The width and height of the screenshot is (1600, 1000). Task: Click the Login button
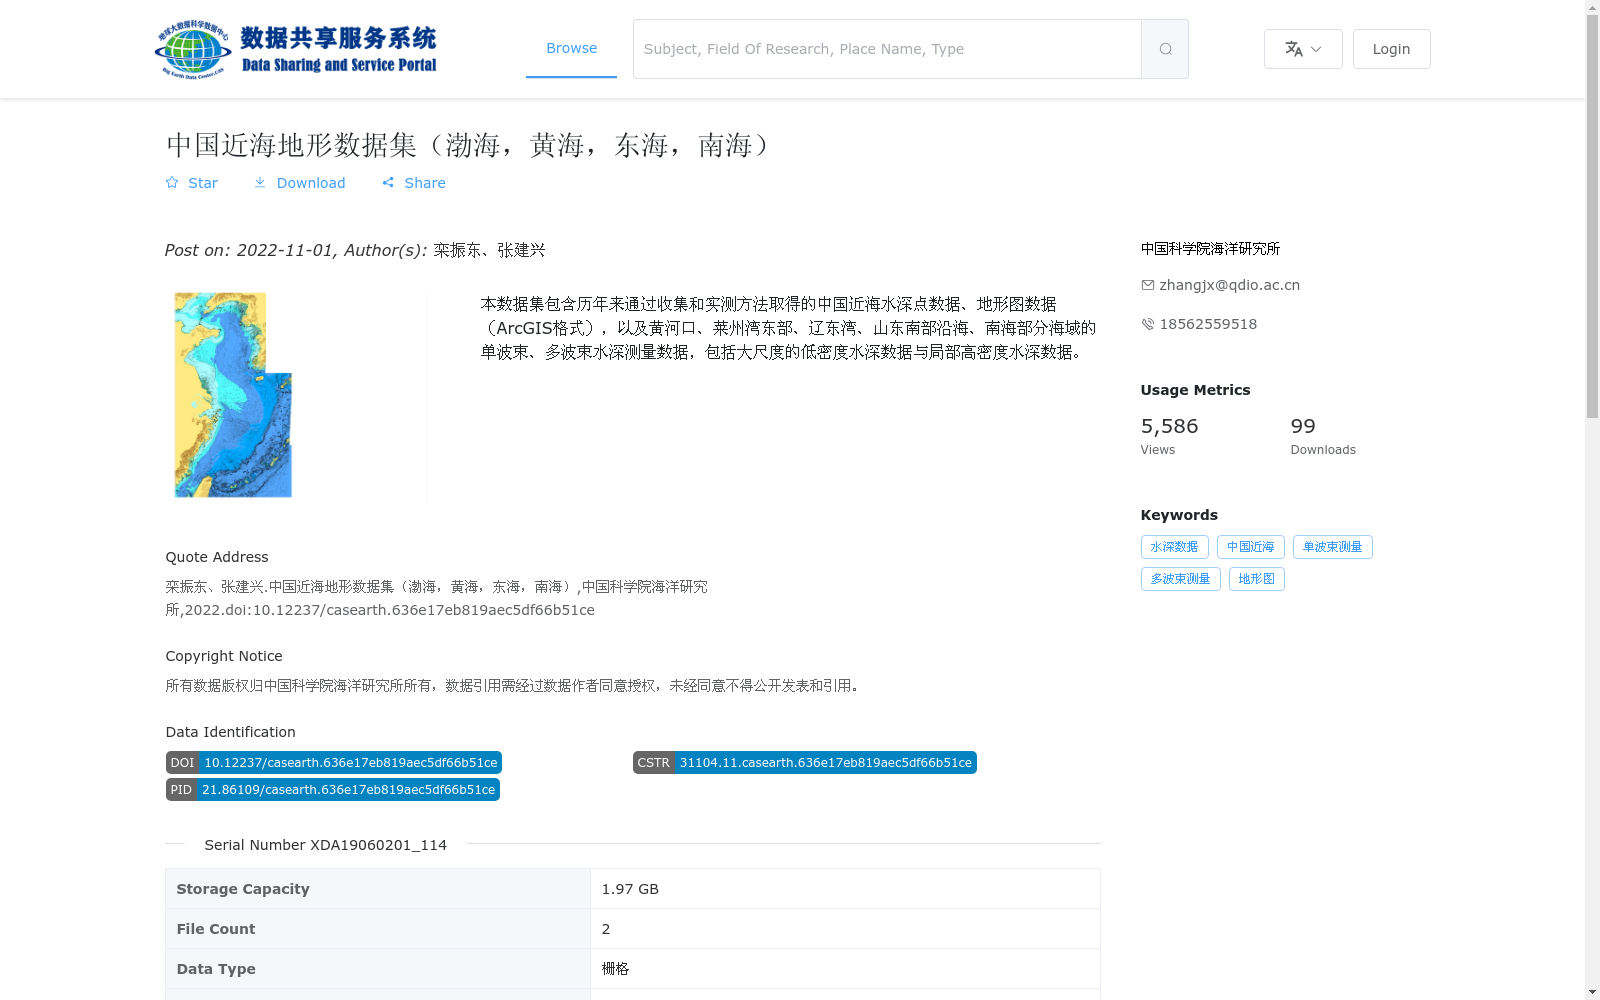click(x=1391, y=48)
